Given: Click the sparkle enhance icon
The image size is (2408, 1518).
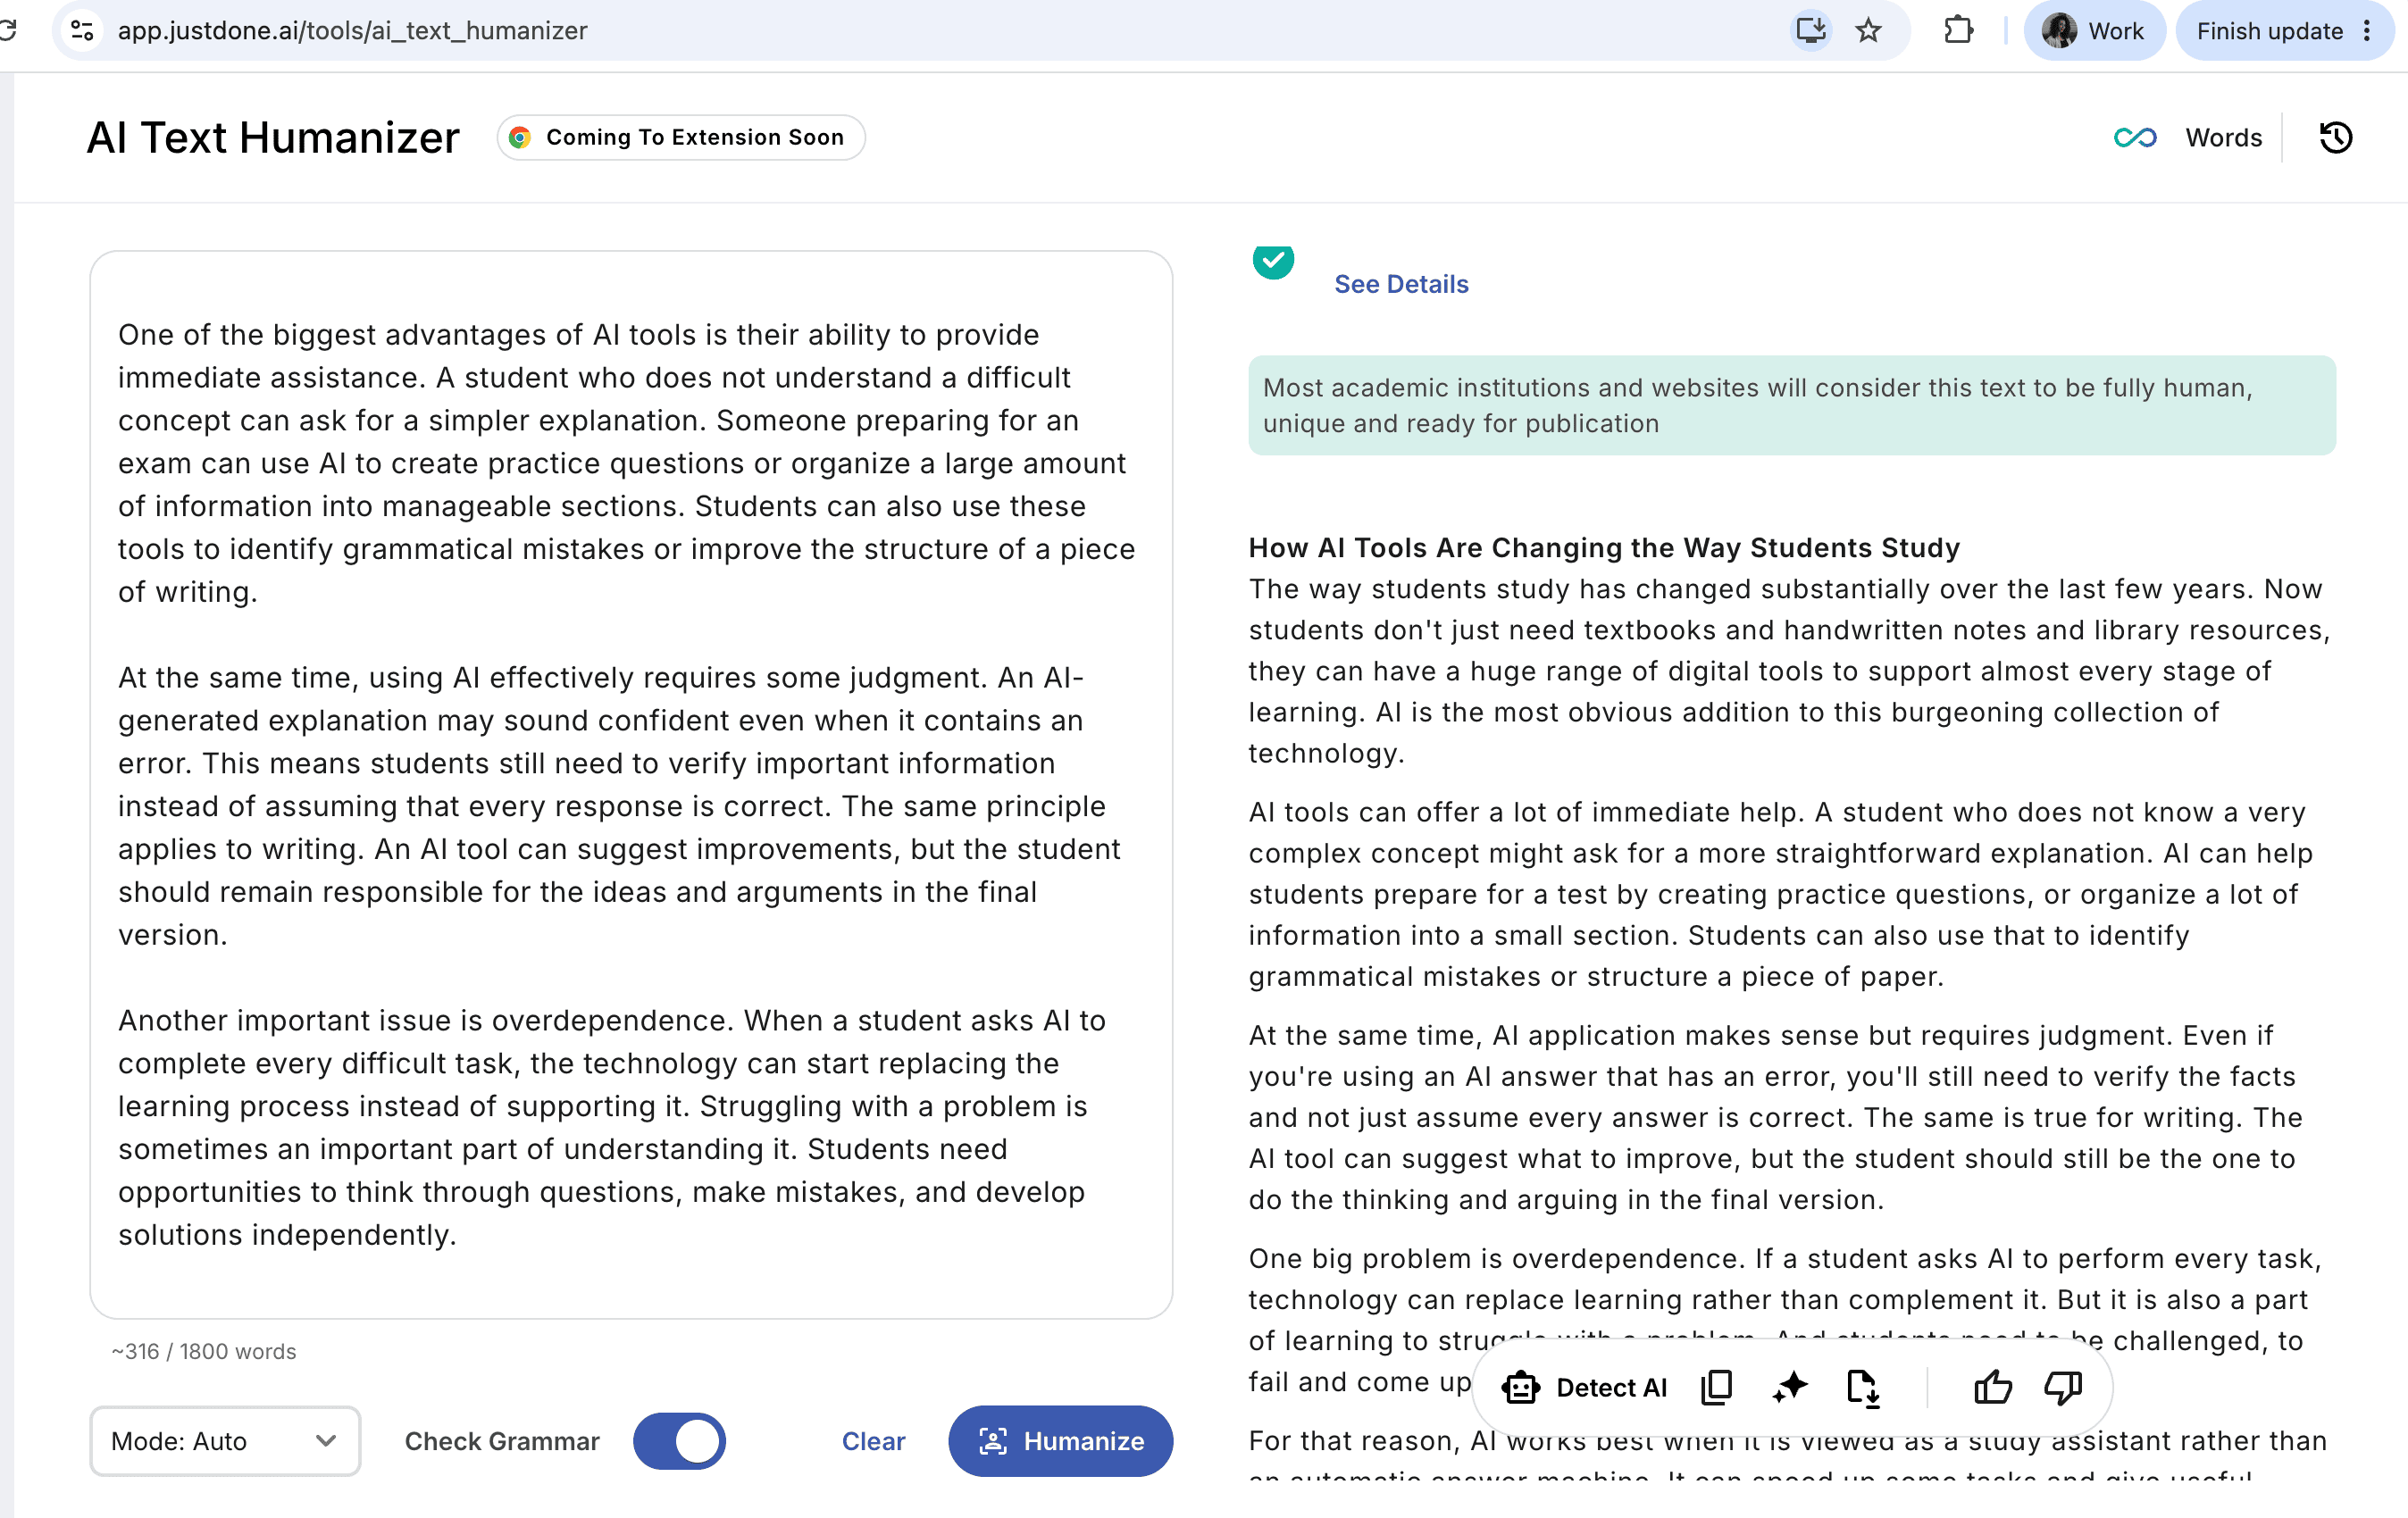Looking at the screenshot, I should [1789, 1387].
